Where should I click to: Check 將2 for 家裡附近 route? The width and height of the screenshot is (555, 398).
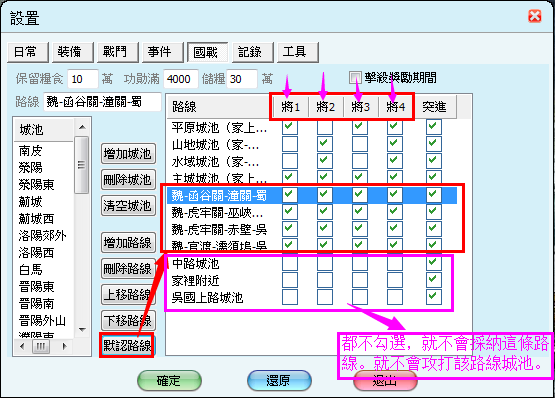tap(325, 280)
